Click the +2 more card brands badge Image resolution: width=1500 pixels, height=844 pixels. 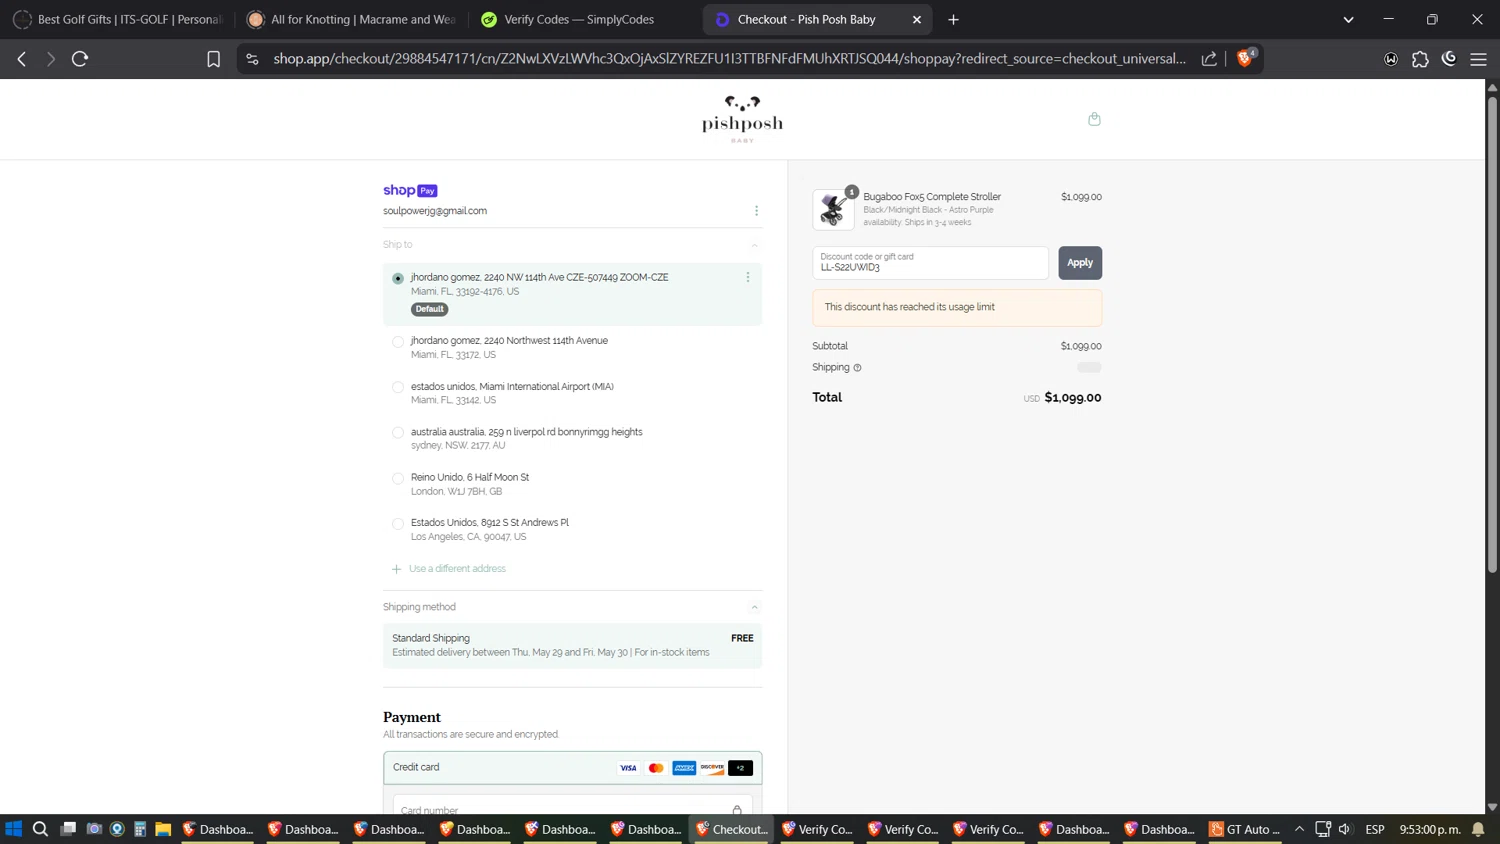740,768
